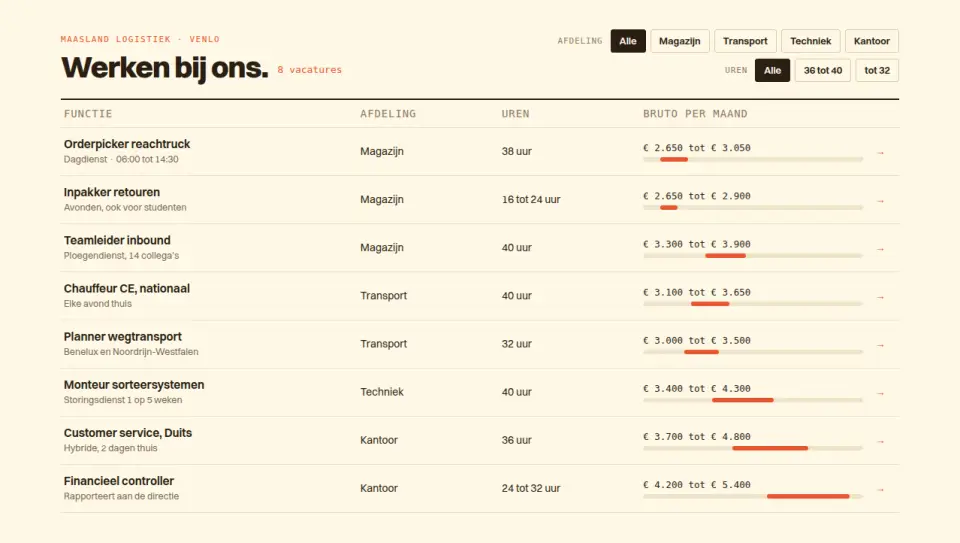Click the 16 tot 24 uur hours cell
The image size is (960, 543).
(531, 200)
